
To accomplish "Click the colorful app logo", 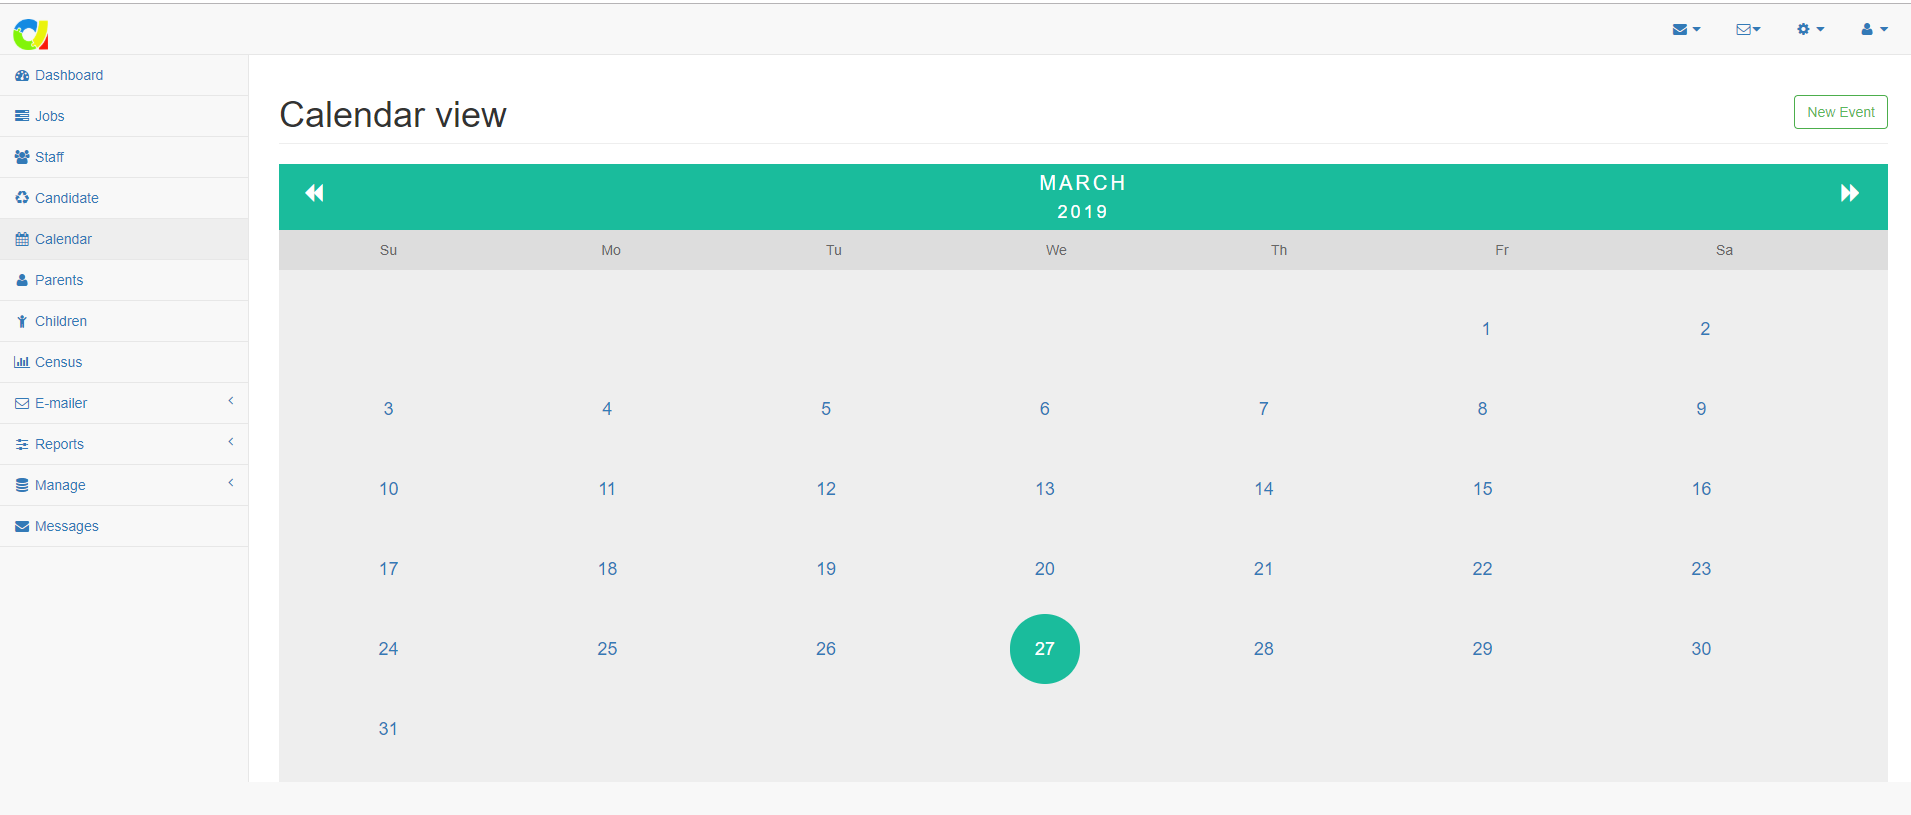I will pos(30,34).
